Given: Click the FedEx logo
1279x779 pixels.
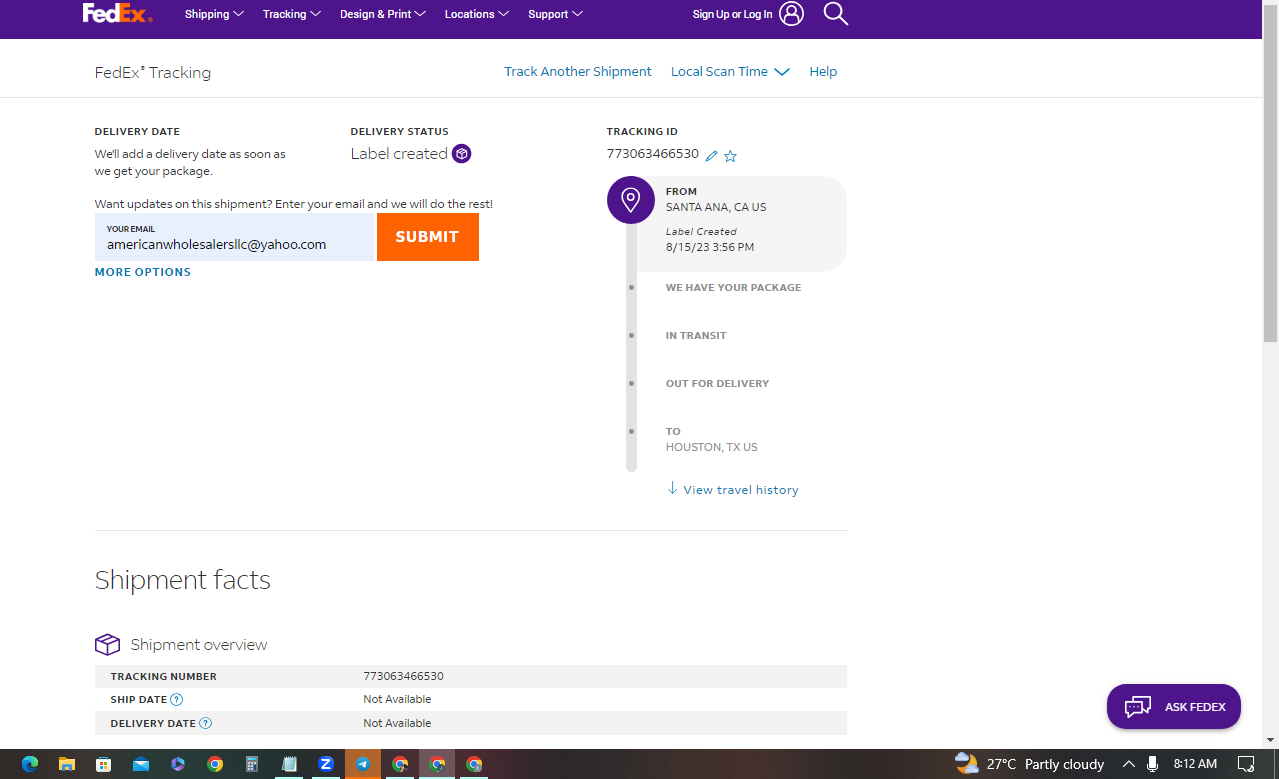Looking at the screenshot, I should pos(117,13).
